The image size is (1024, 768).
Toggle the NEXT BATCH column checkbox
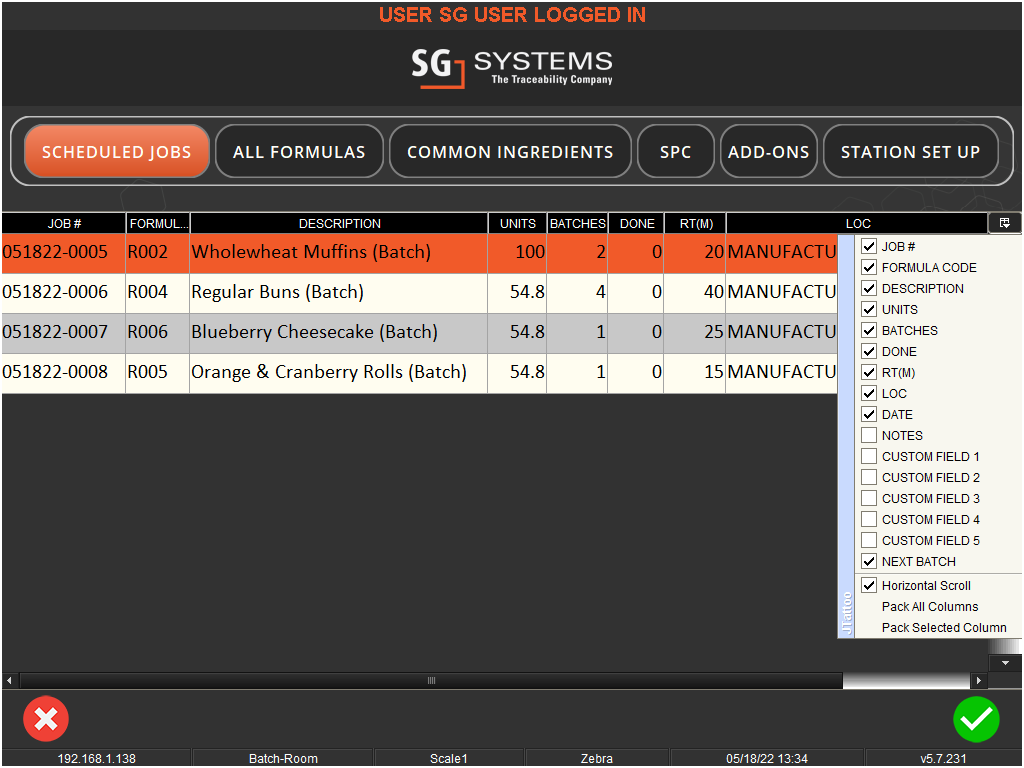[x=869, y=561]
